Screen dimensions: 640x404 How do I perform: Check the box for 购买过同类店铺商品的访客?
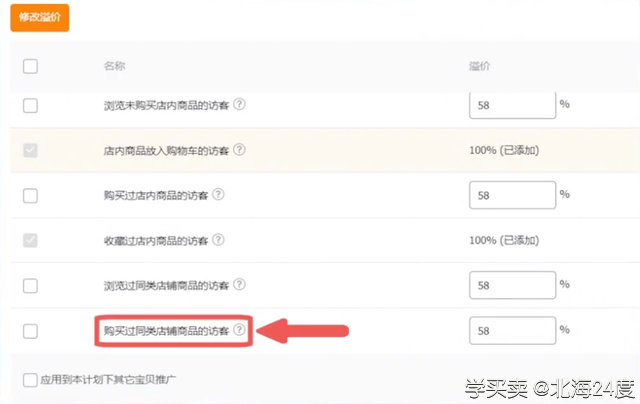[30, 331]
